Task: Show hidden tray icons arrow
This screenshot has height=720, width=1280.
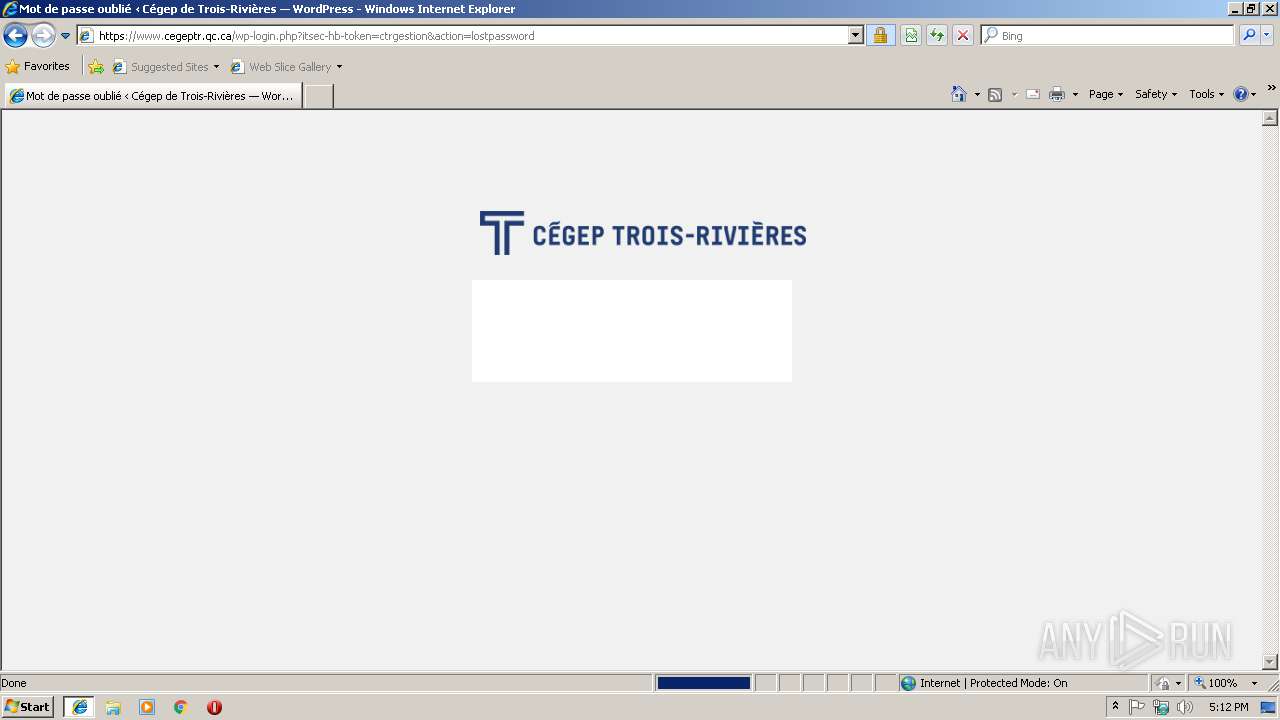Action: click(x=1116, y=707)
